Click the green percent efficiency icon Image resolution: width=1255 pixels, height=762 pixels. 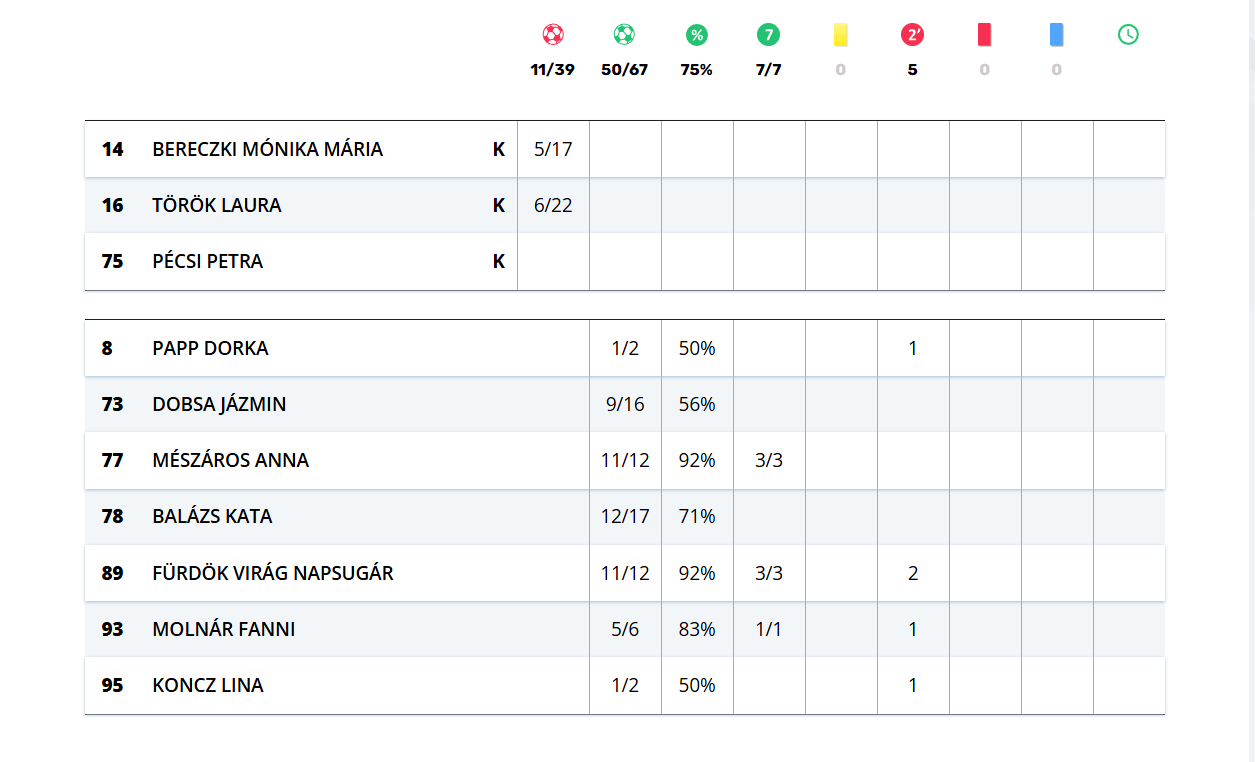coord(697,35)
